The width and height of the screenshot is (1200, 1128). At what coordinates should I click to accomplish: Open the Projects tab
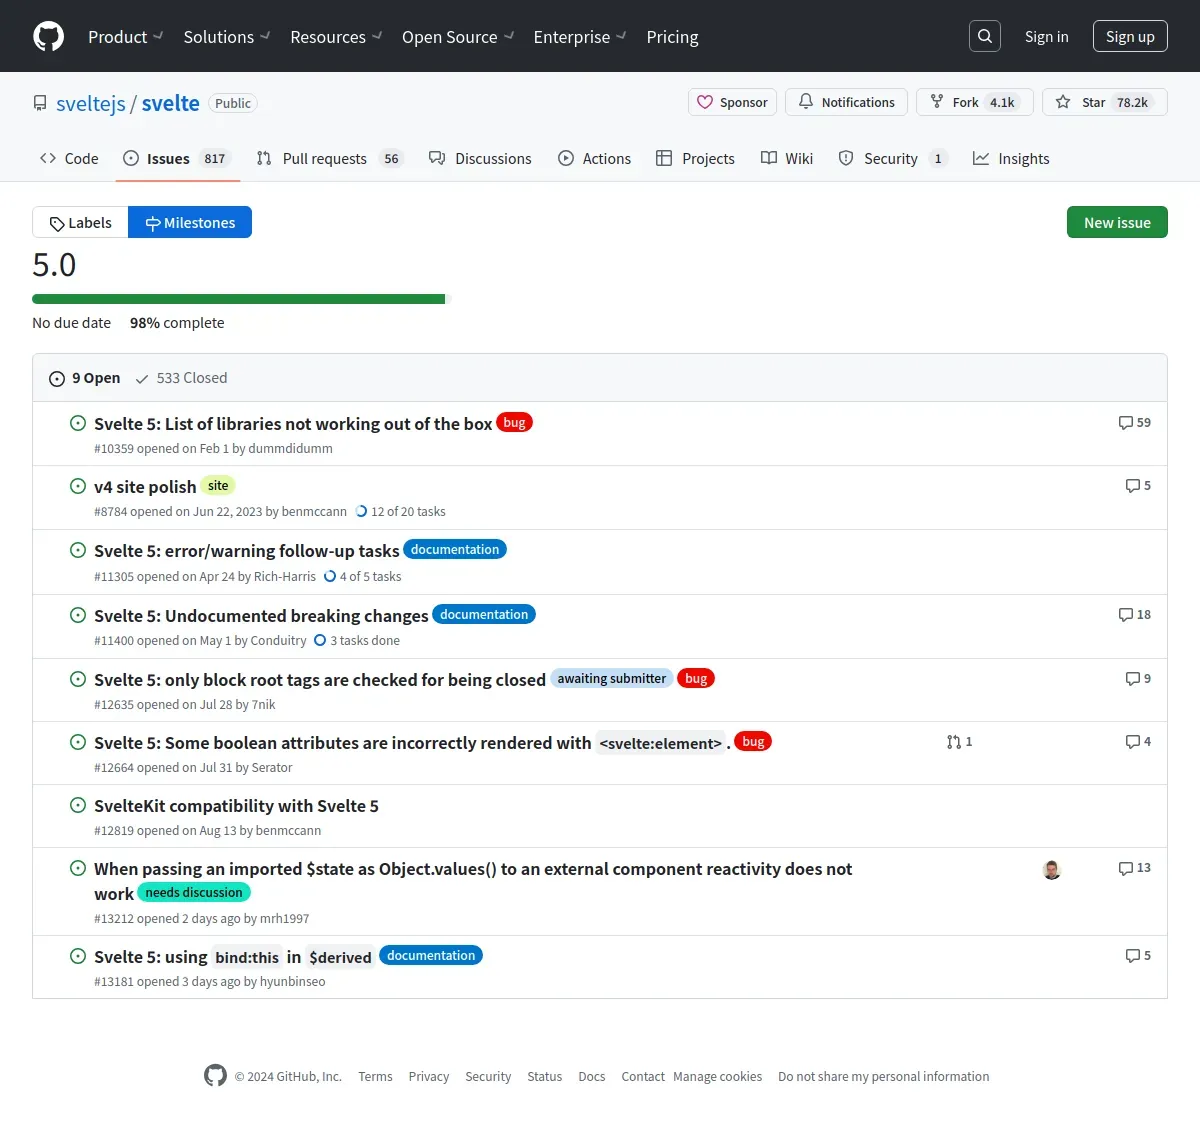pos(695,158)
